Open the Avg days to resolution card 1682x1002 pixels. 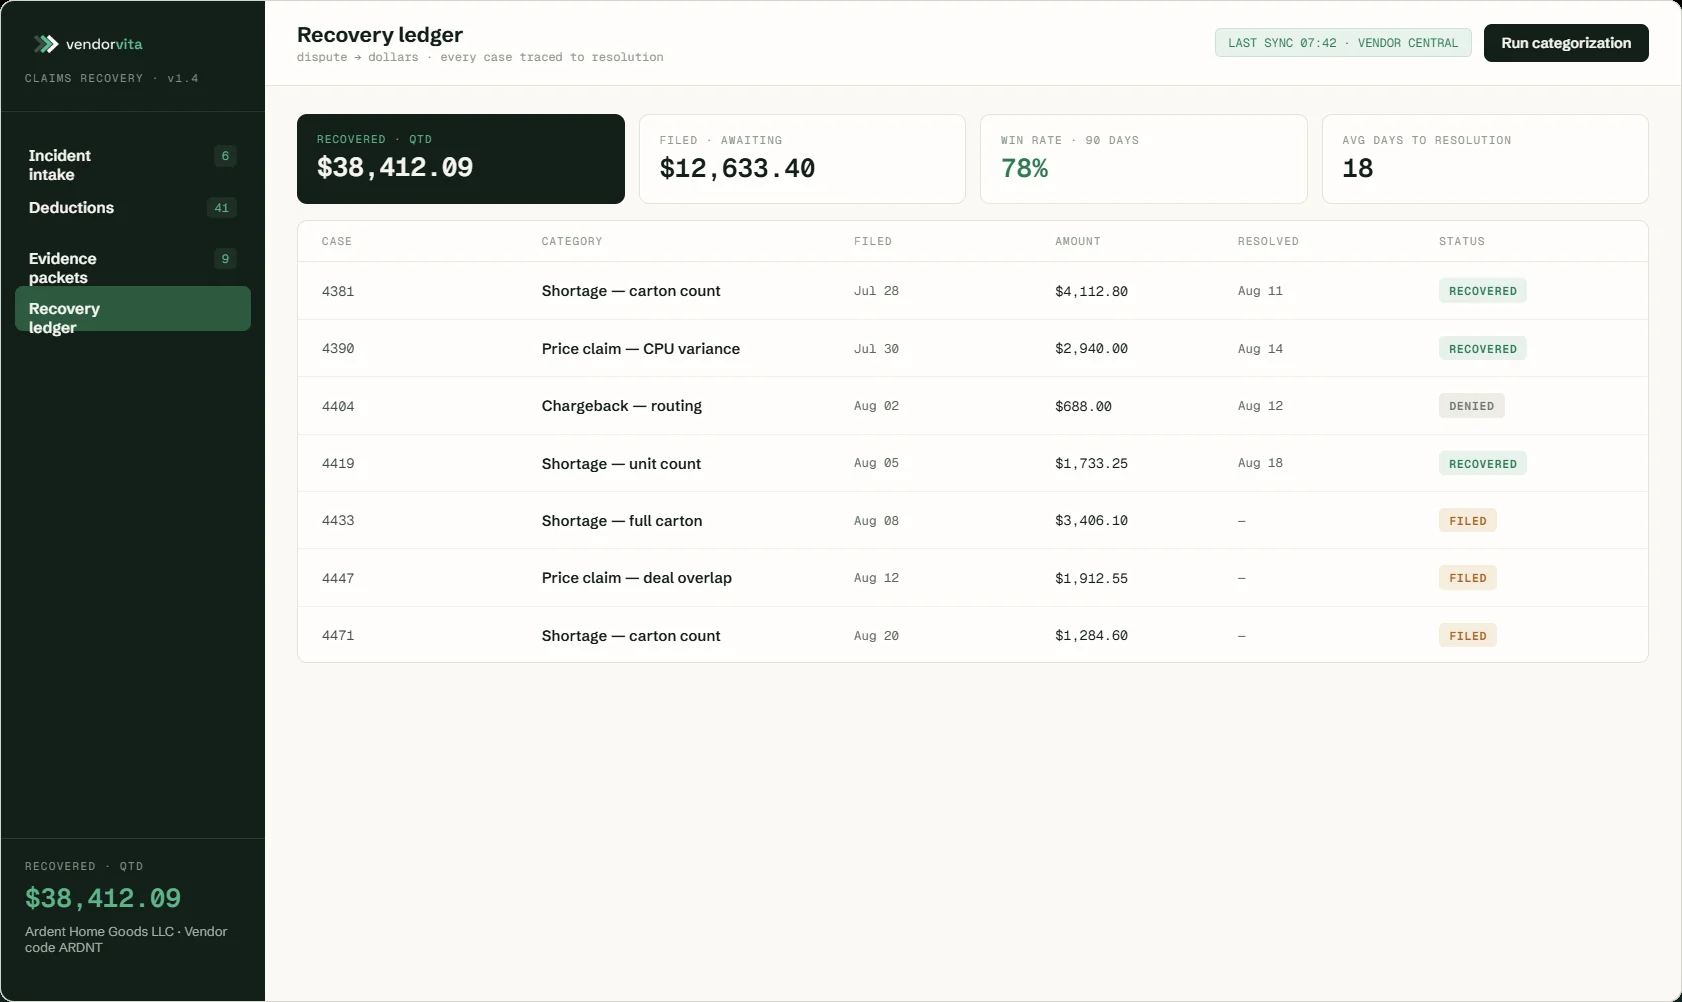click(x=1485, y=159)
